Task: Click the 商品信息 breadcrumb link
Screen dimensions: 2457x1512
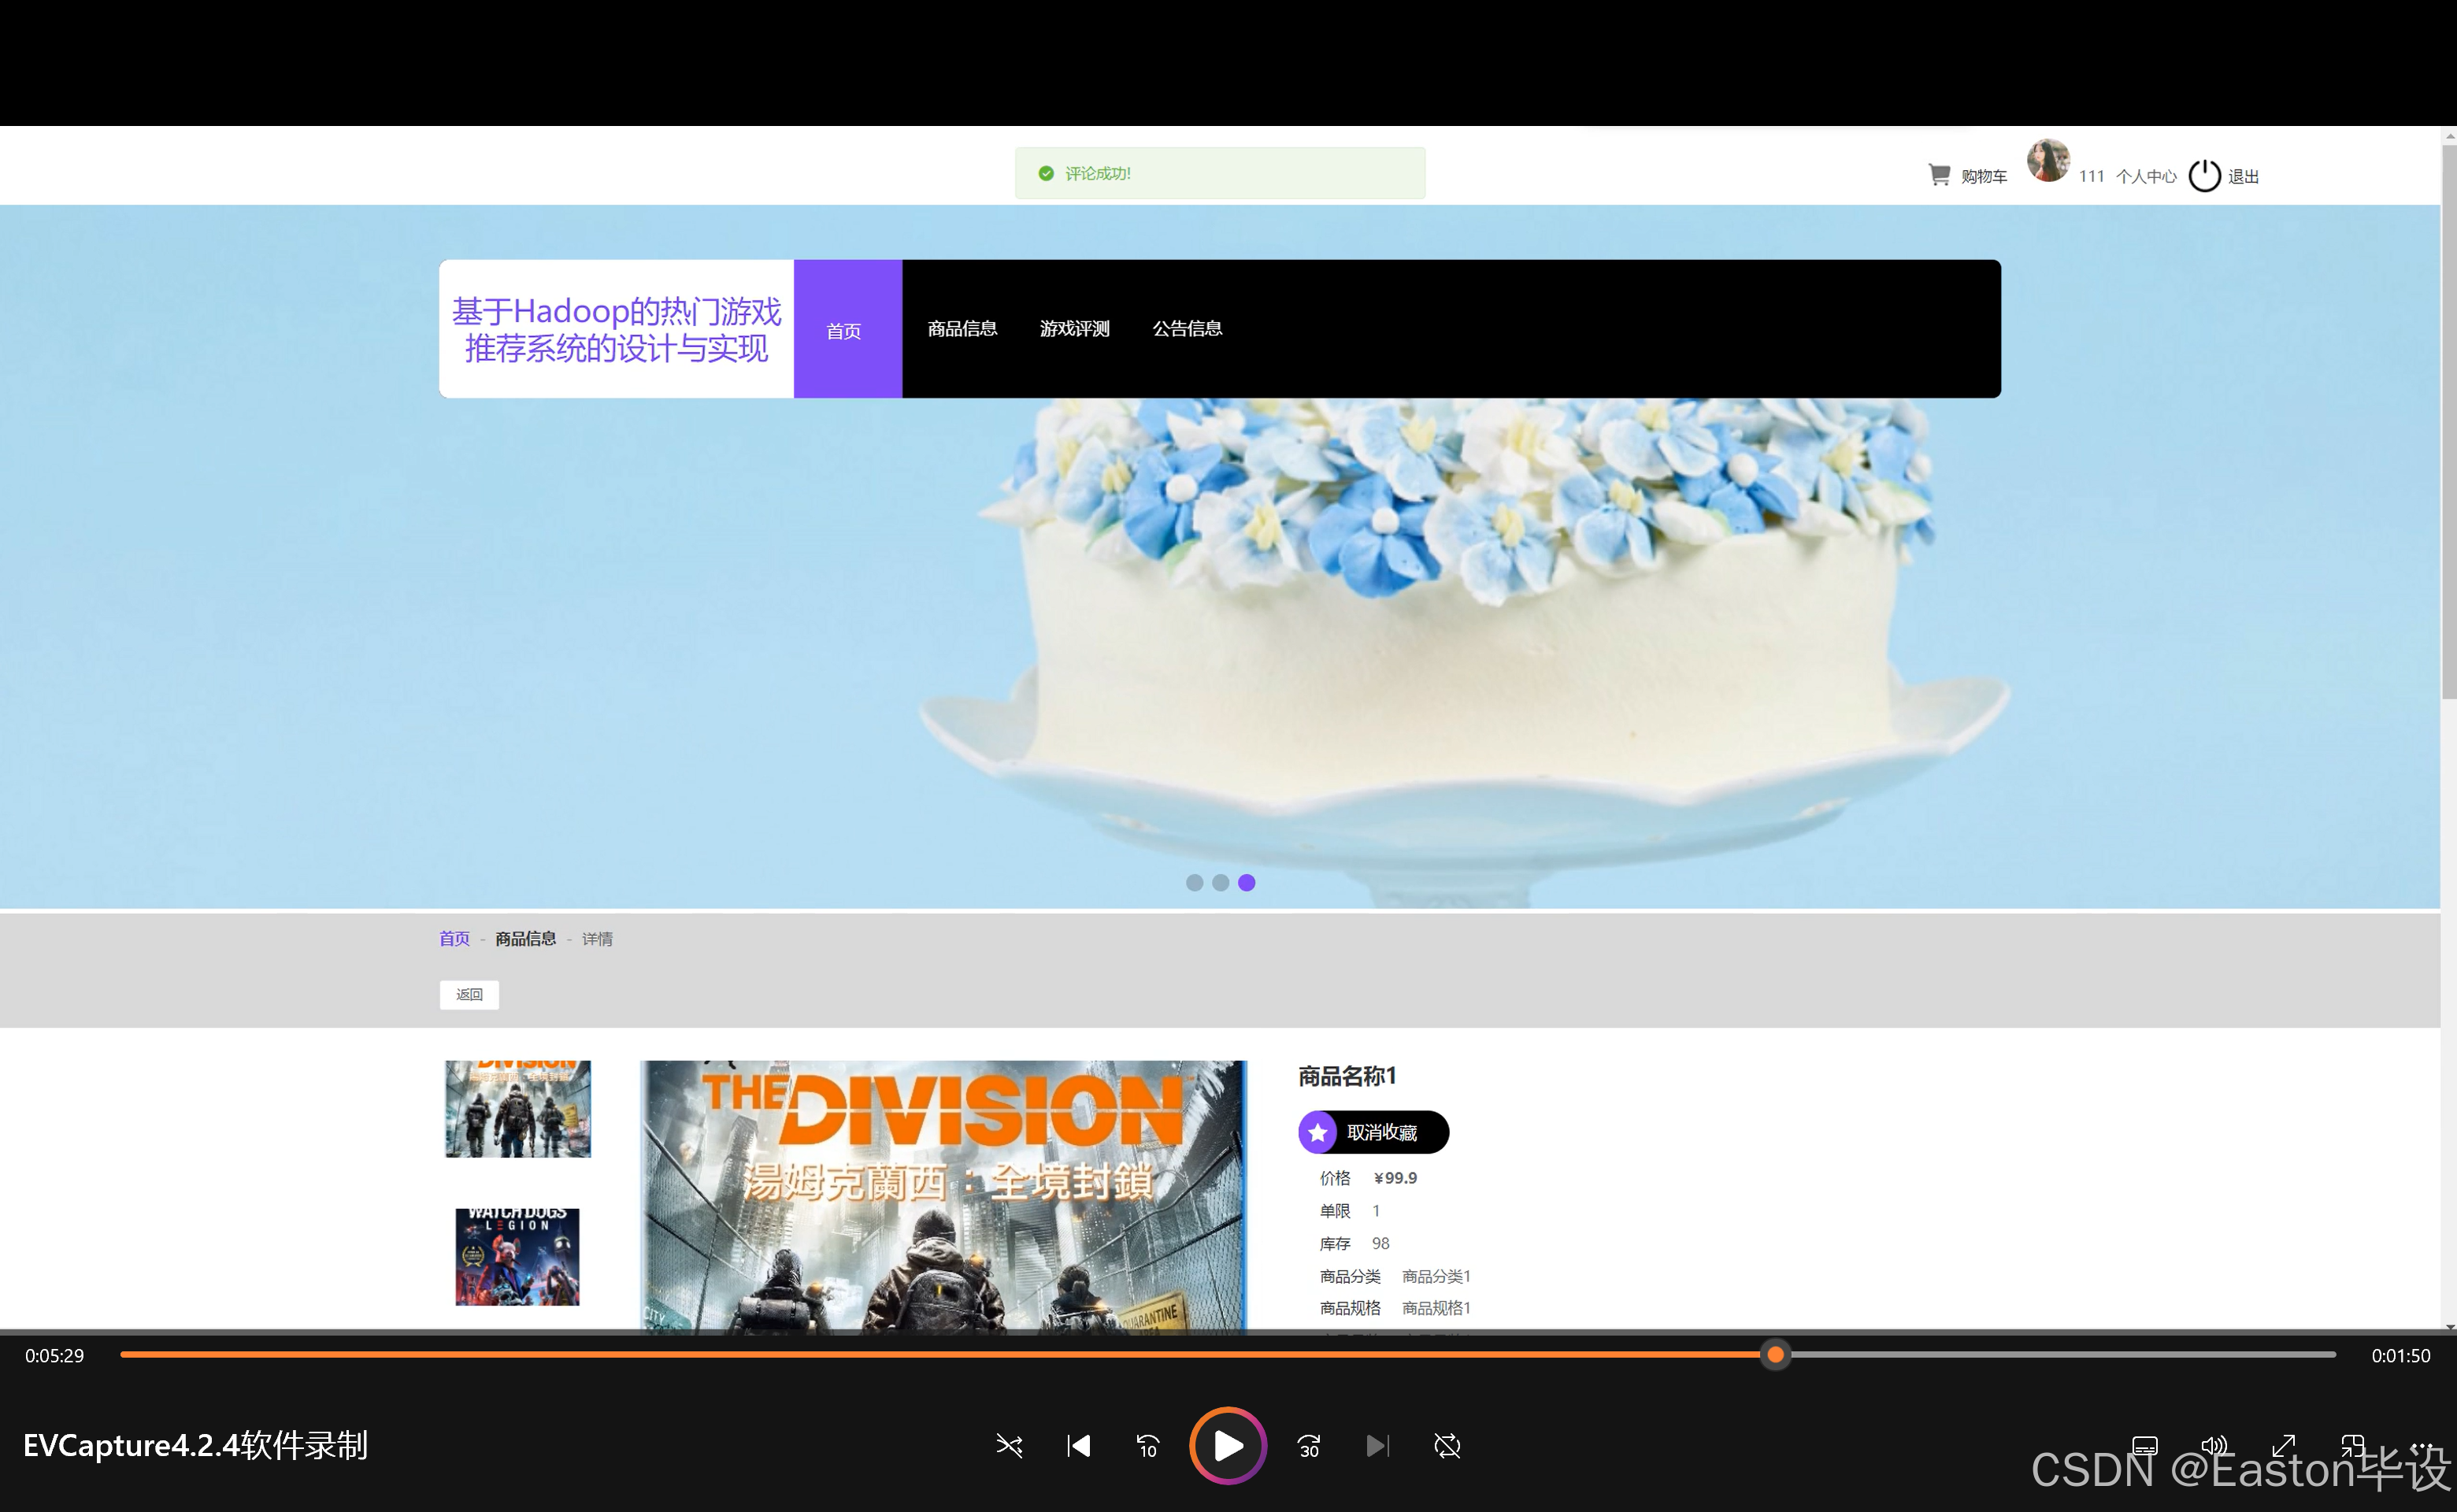Action: coord(525,938)
